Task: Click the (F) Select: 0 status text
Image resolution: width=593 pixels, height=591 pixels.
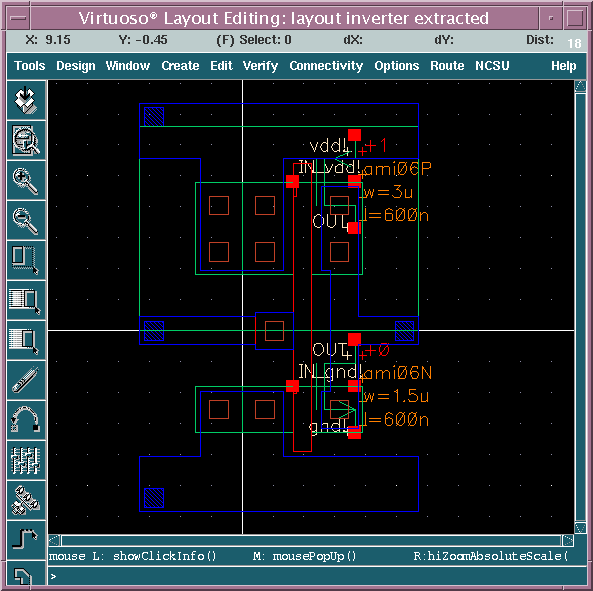Action: click(x=254, y=40)
